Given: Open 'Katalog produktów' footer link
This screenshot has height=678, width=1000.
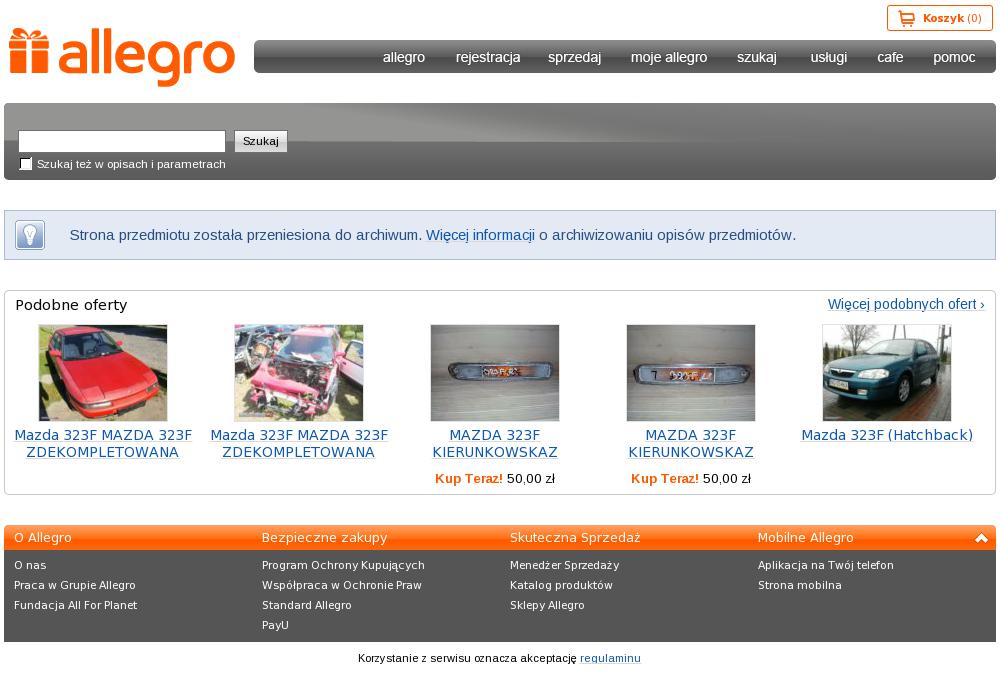Looking at the screenshot, I should coord(561,585).
